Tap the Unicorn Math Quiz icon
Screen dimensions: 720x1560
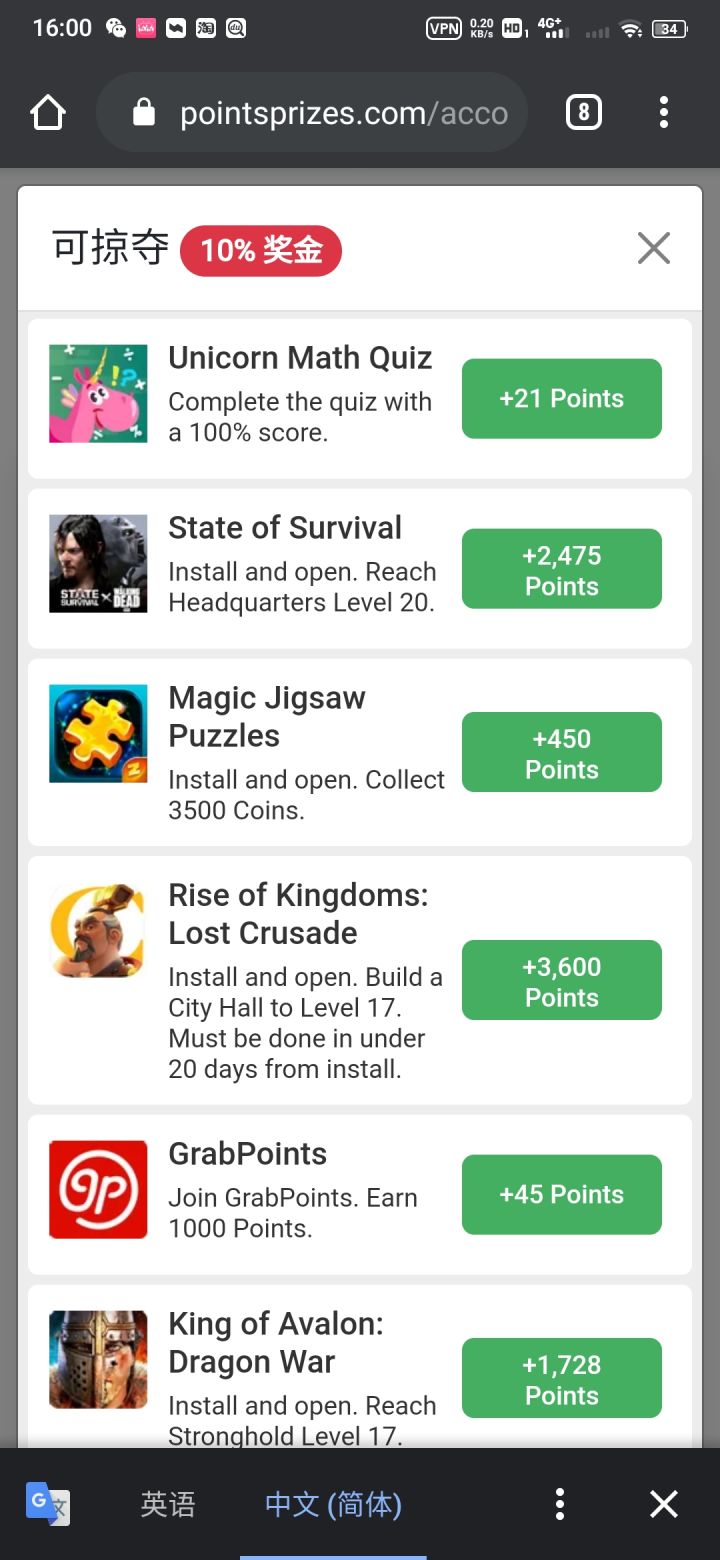[98, 394]
